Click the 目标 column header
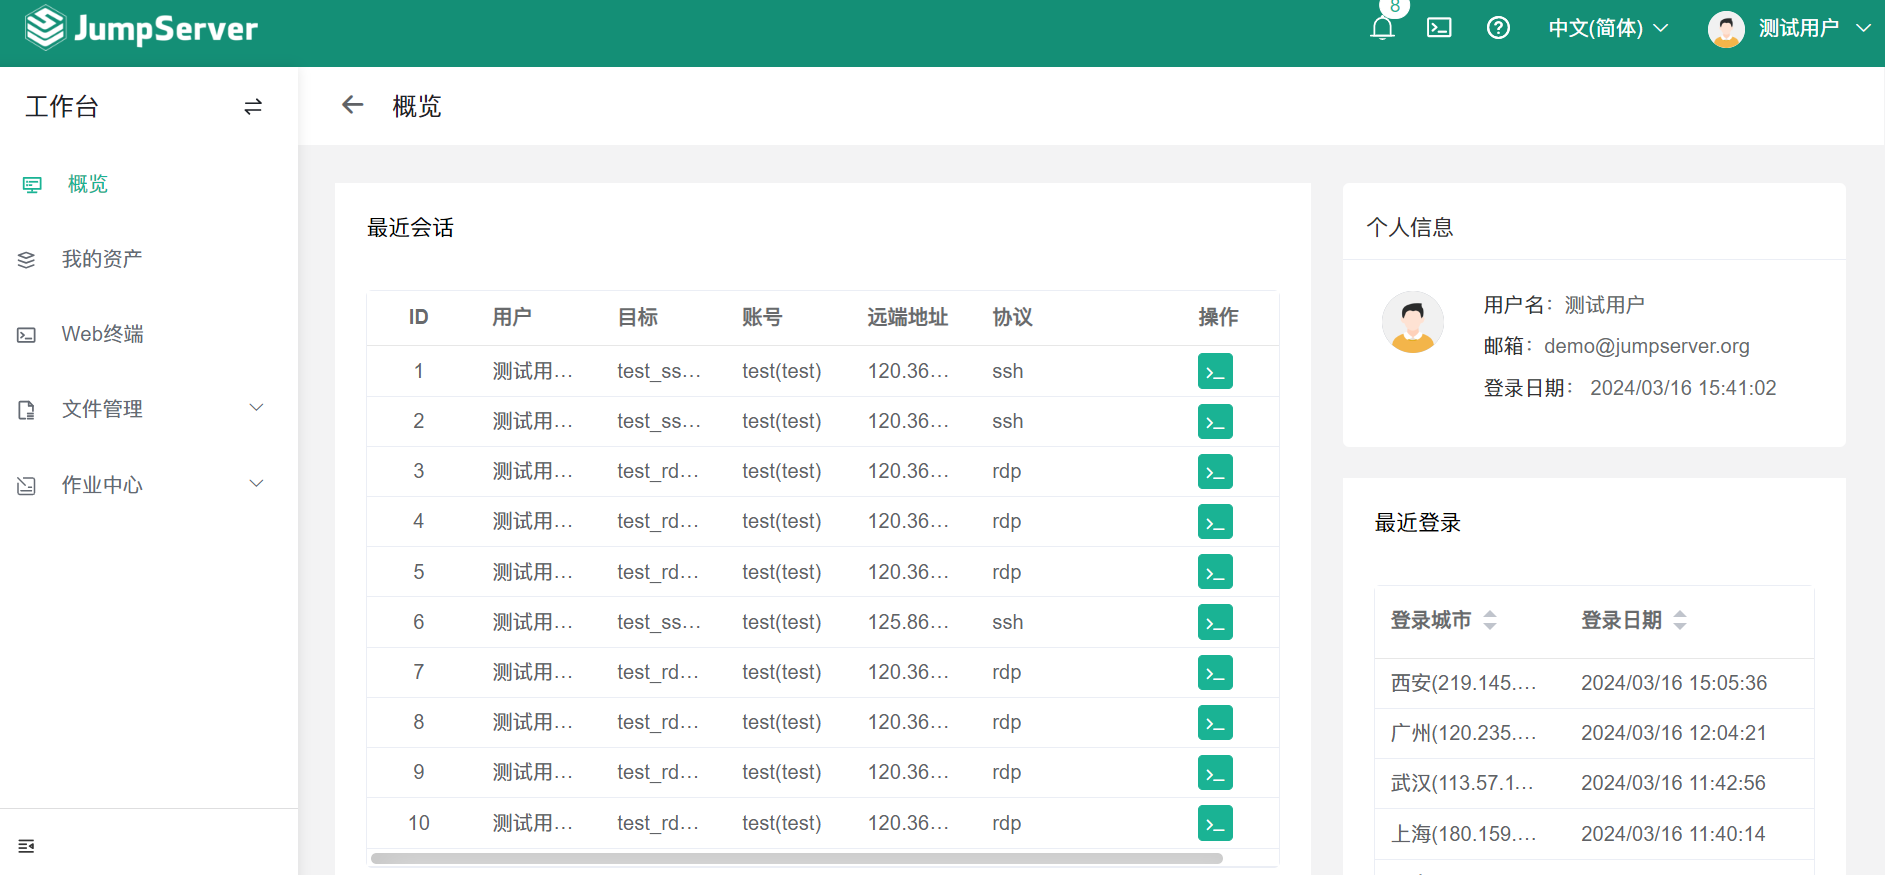 [x=637, y=317]
